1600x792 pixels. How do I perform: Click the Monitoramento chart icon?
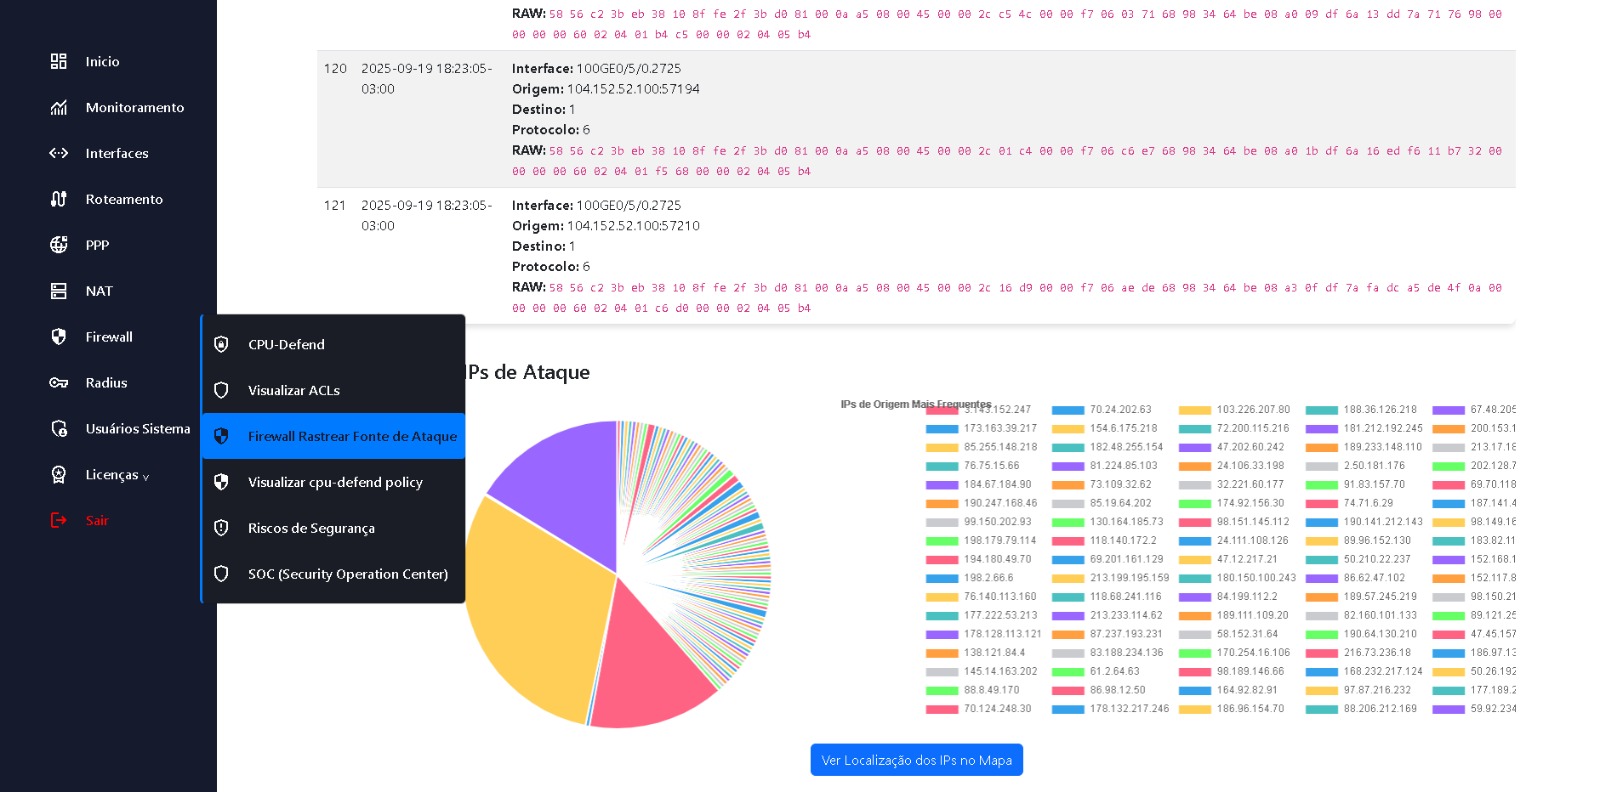tap(59, 108)
